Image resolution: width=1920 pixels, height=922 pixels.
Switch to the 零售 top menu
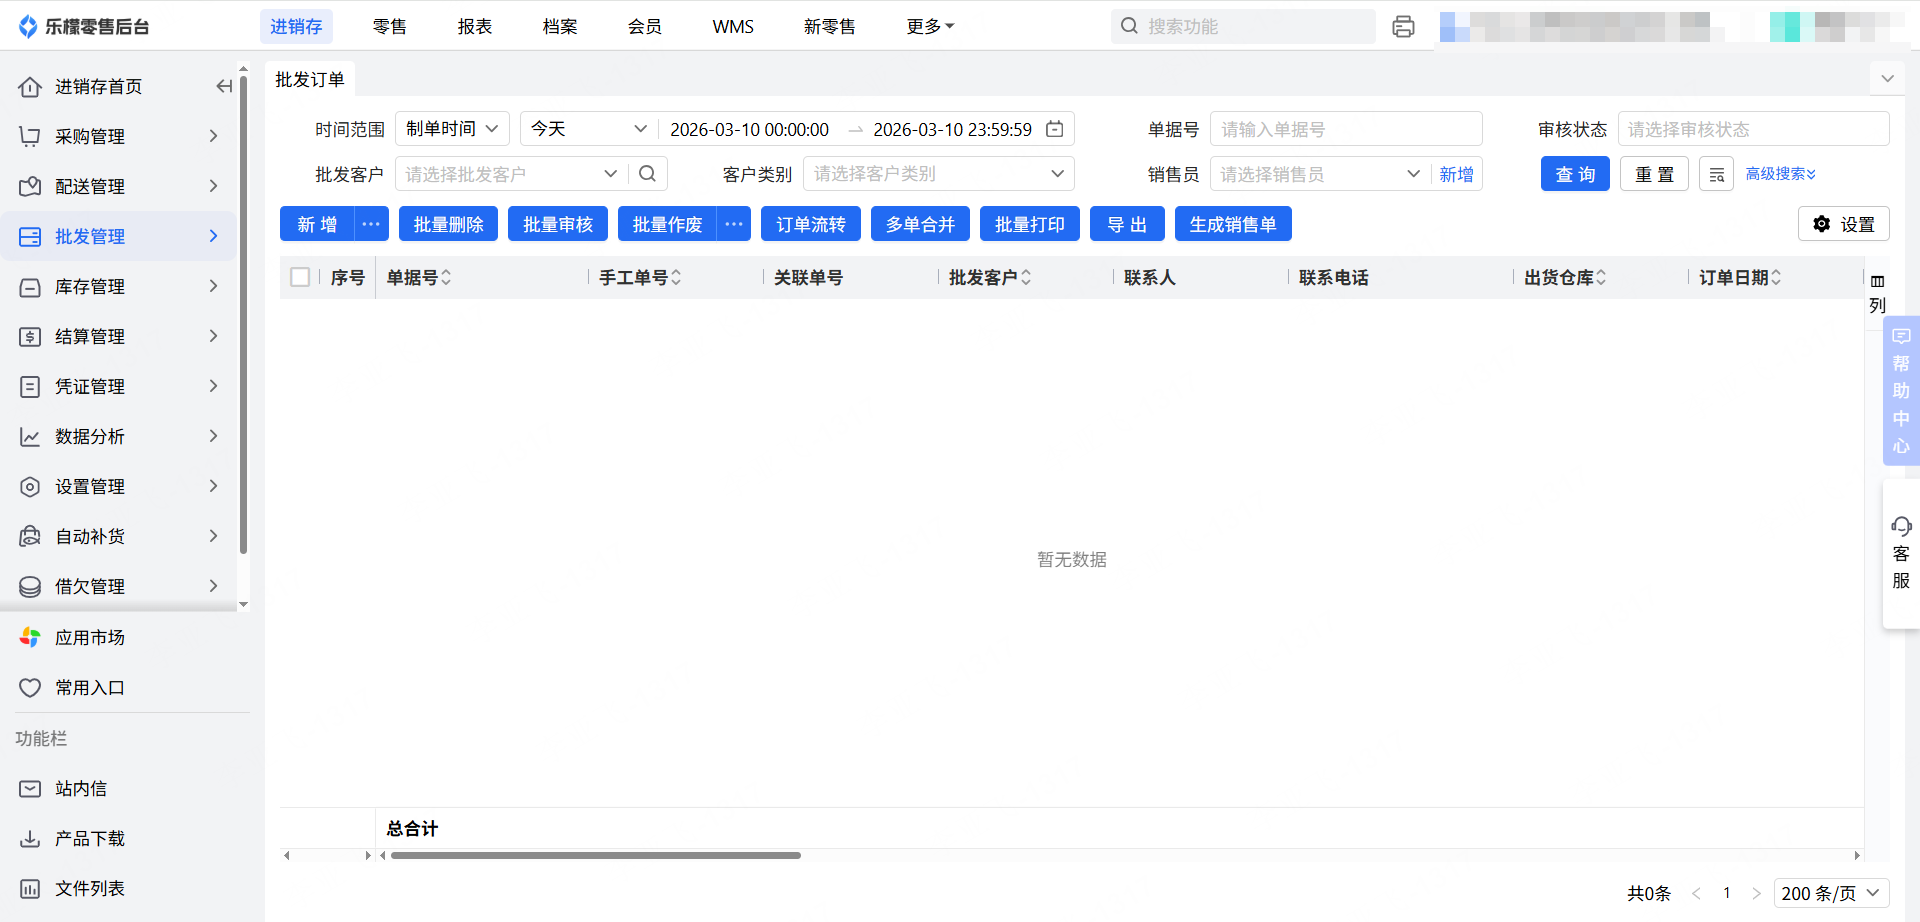pos(389,27)
